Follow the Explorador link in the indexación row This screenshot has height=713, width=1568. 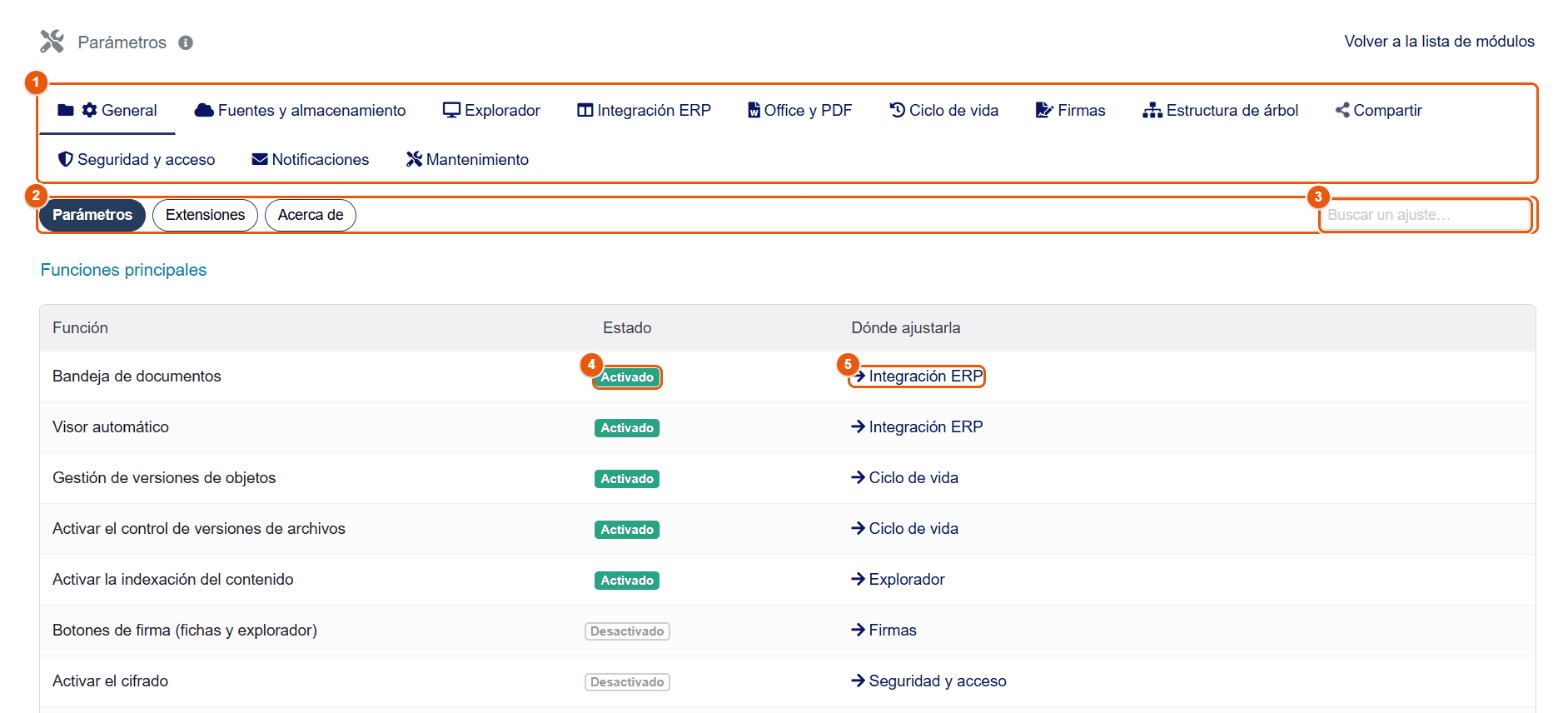tap(898, 580)
